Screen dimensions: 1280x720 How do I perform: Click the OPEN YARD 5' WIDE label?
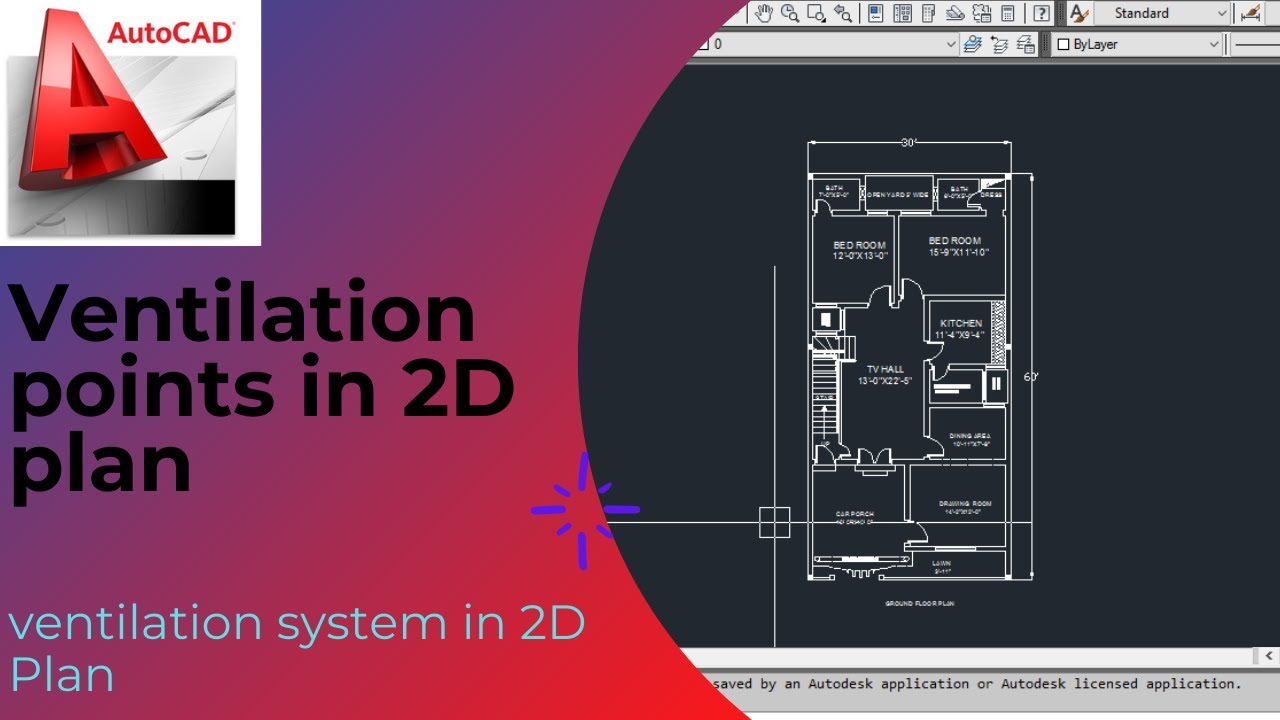point(898,195)
